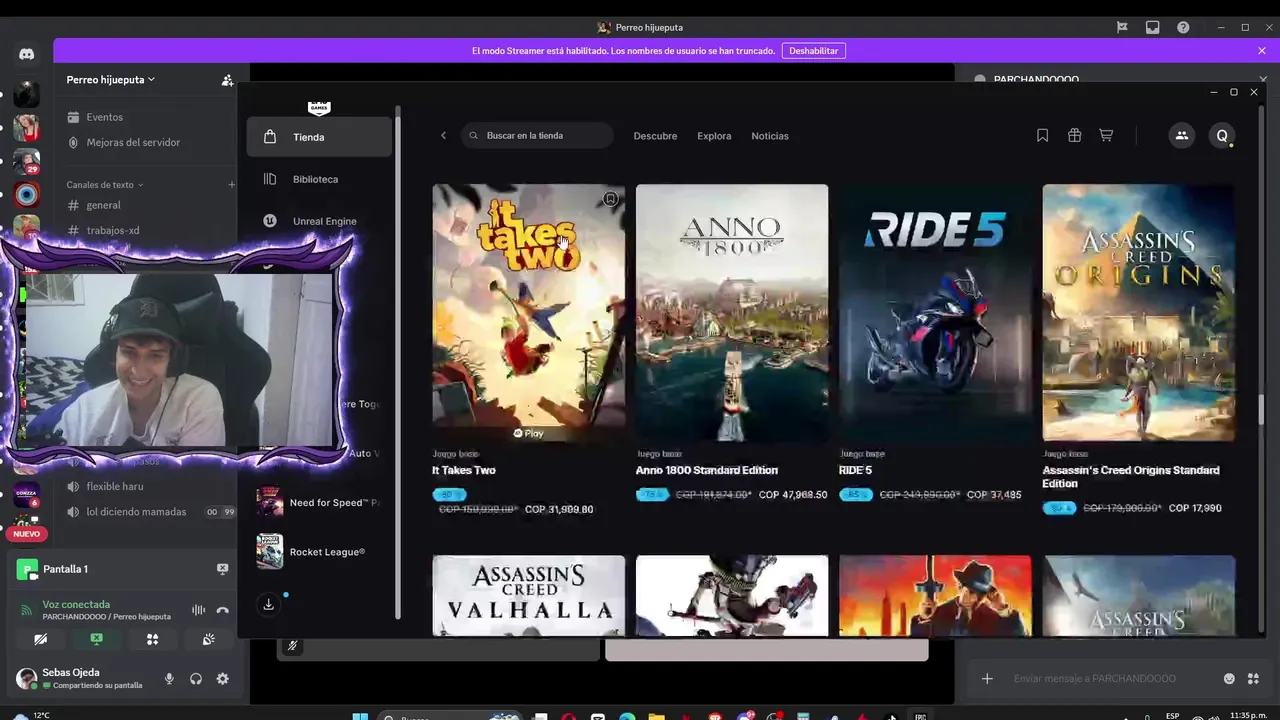
Task: Disable Streamer mode via Deshabilitar
Action: (813, 51)
